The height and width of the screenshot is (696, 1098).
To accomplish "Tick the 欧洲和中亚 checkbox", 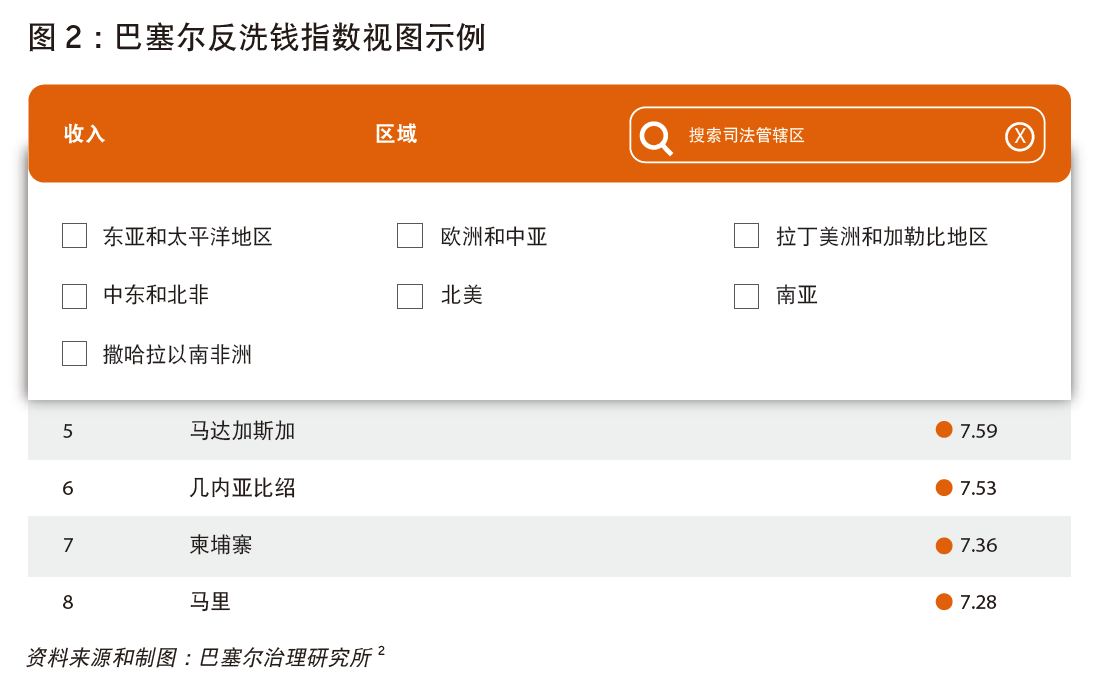I will (410, 236).
